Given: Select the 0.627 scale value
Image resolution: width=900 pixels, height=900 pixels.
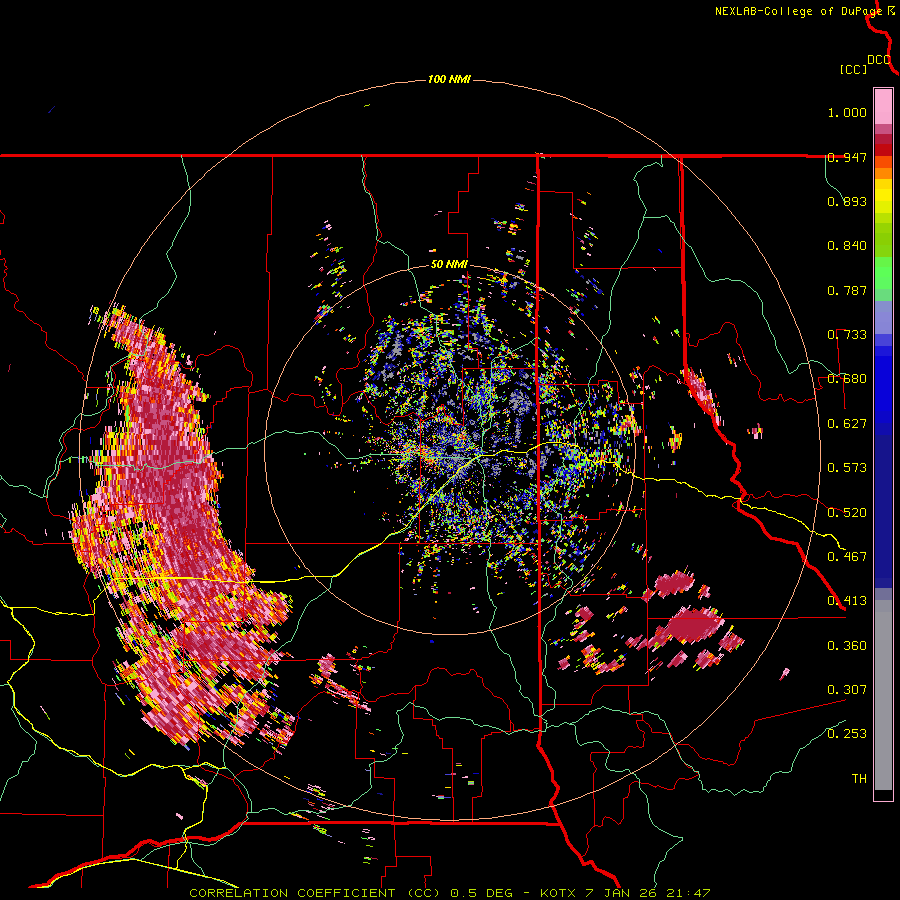Looking at the screenshot, I should tap(847, 424).
